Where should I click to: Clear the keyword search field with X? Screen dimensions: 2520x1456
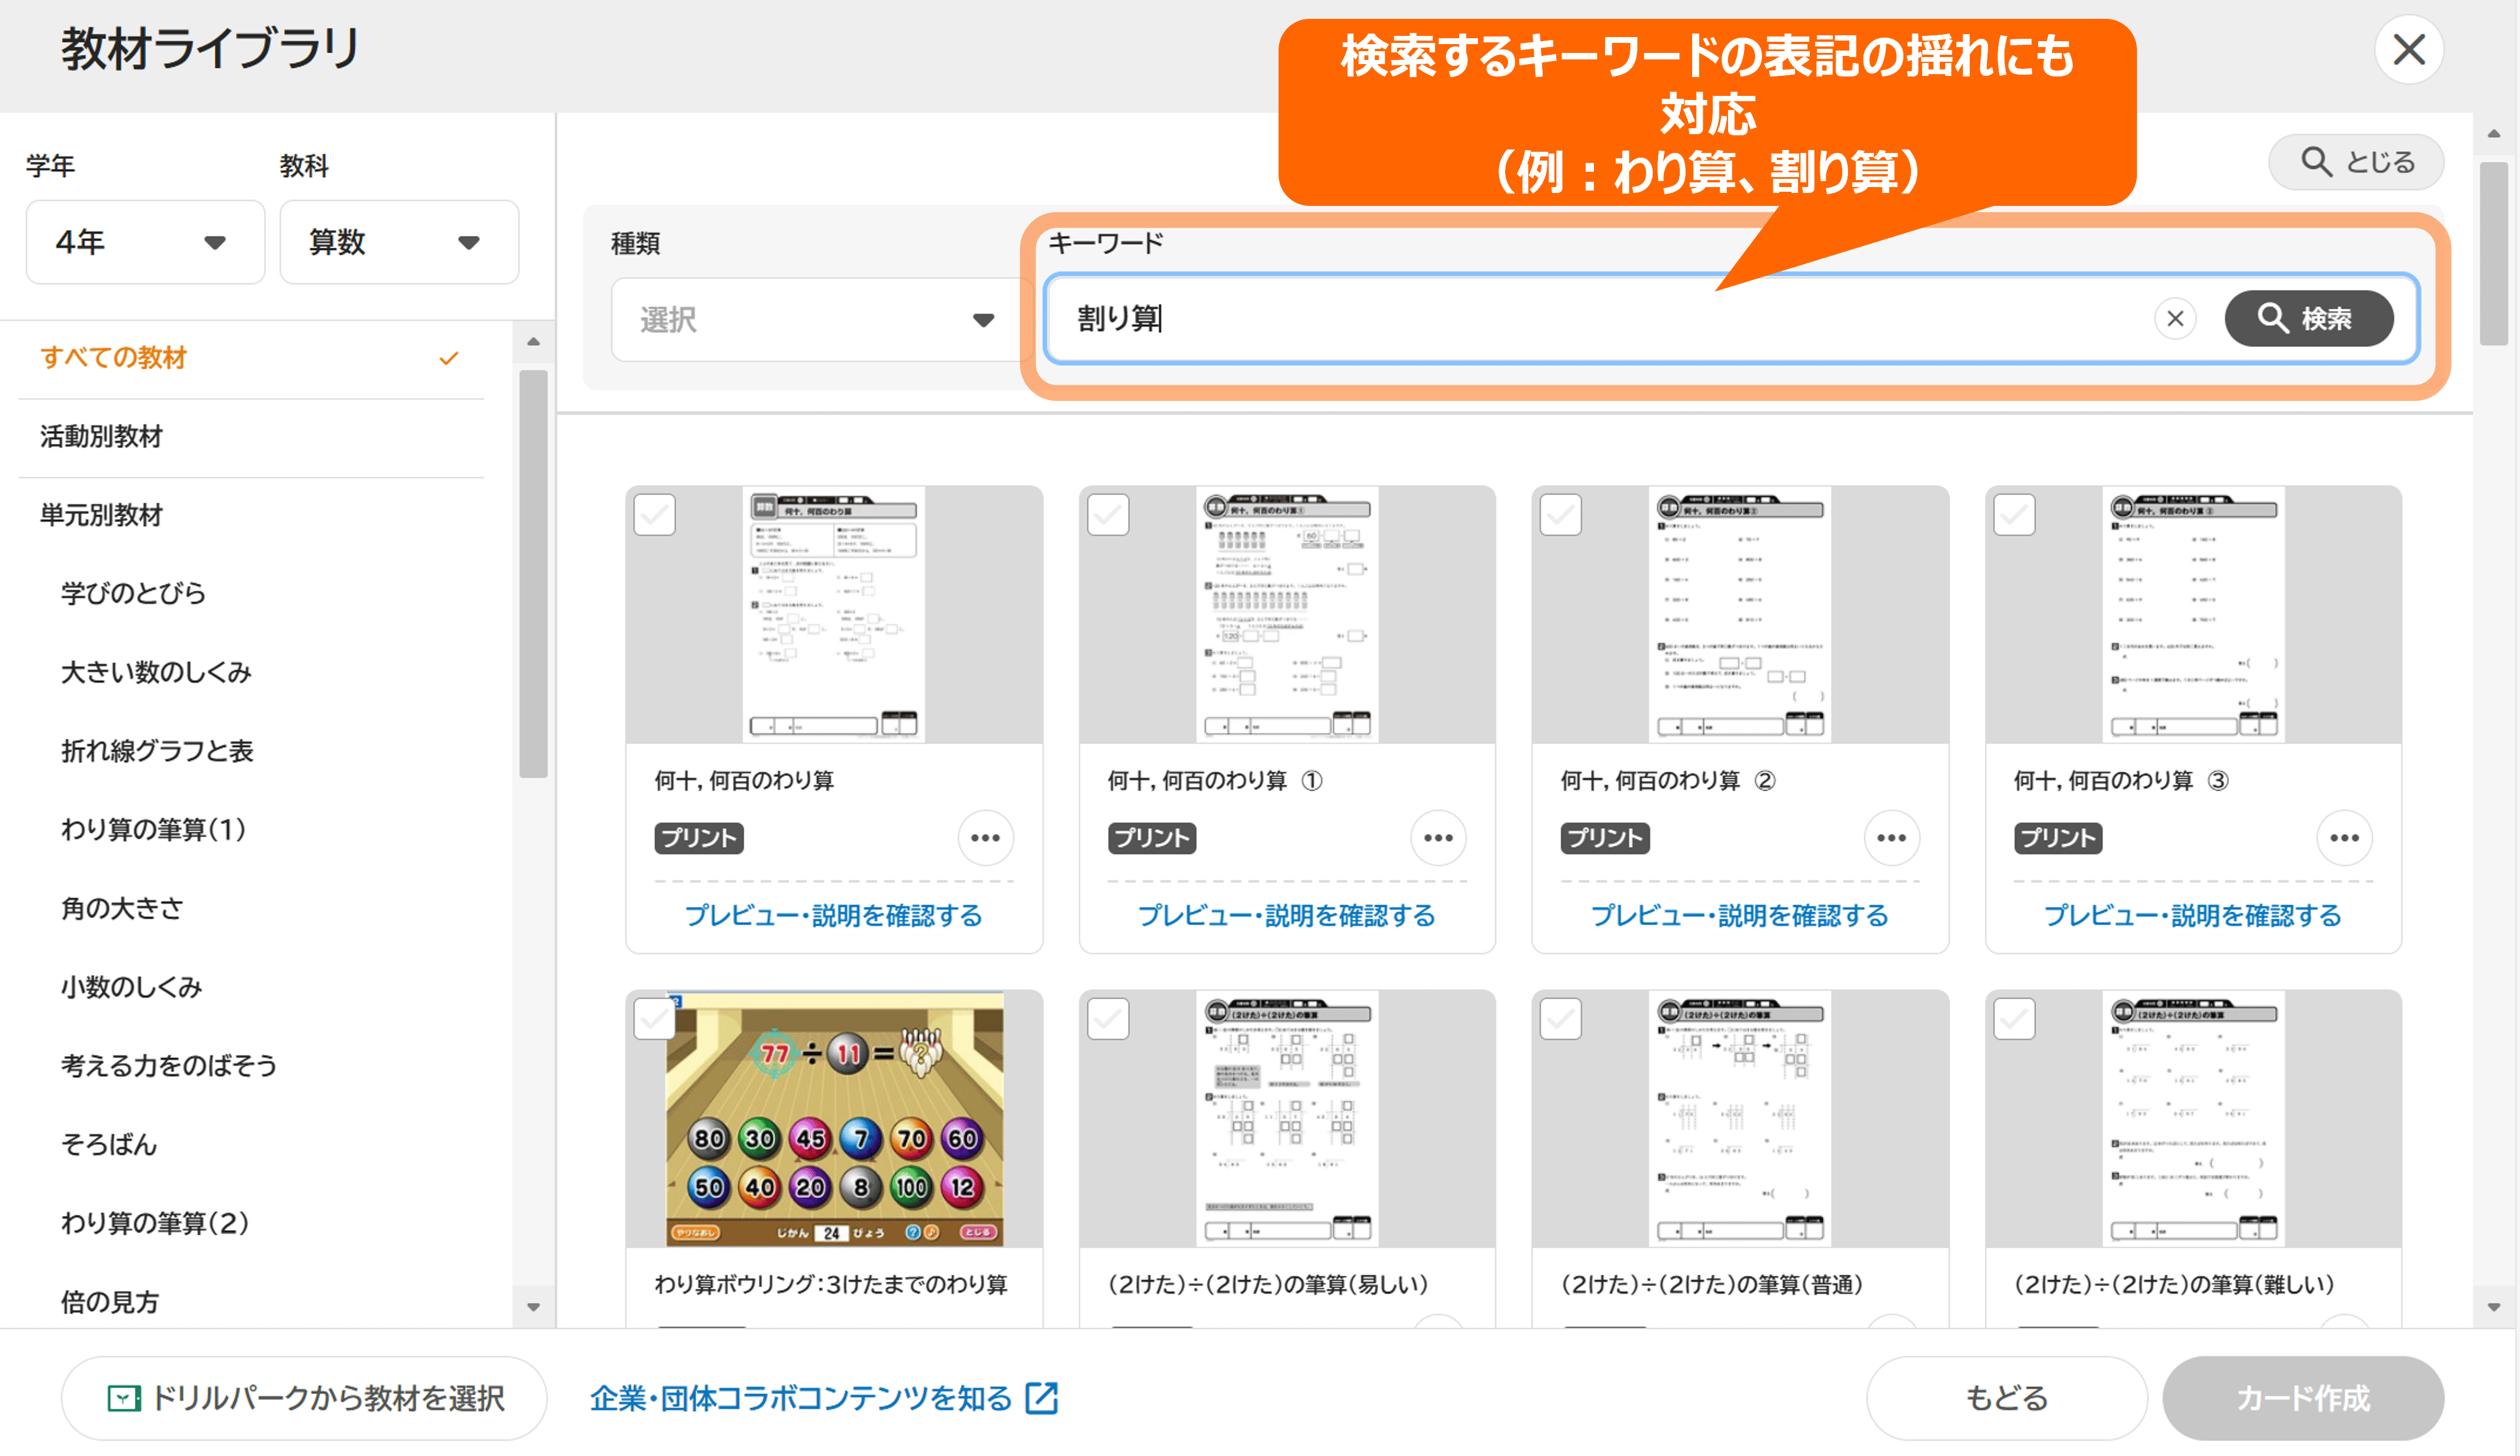click(x=2174, y=319)
